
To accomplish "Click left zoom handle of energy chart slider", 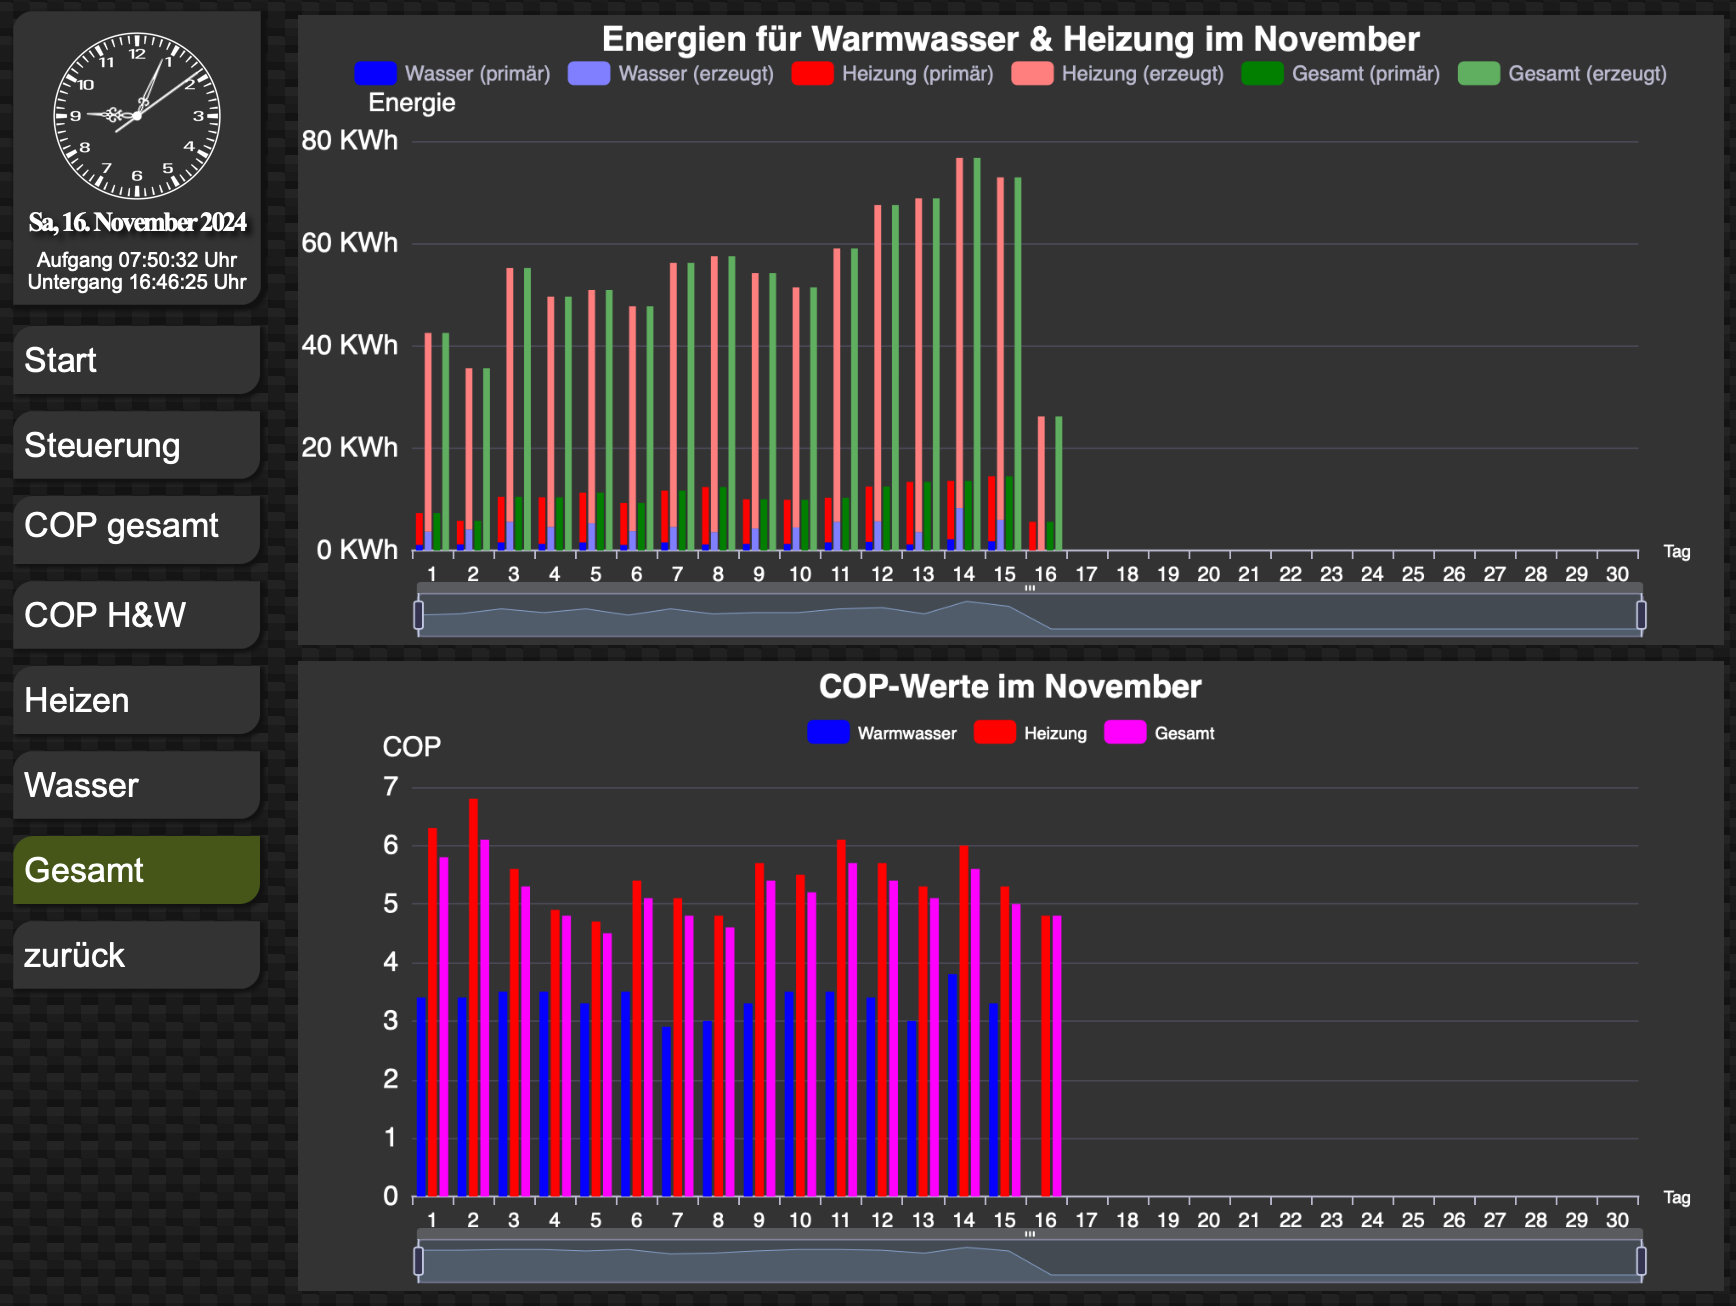I will pyautogui.click(x=419, y=615).
